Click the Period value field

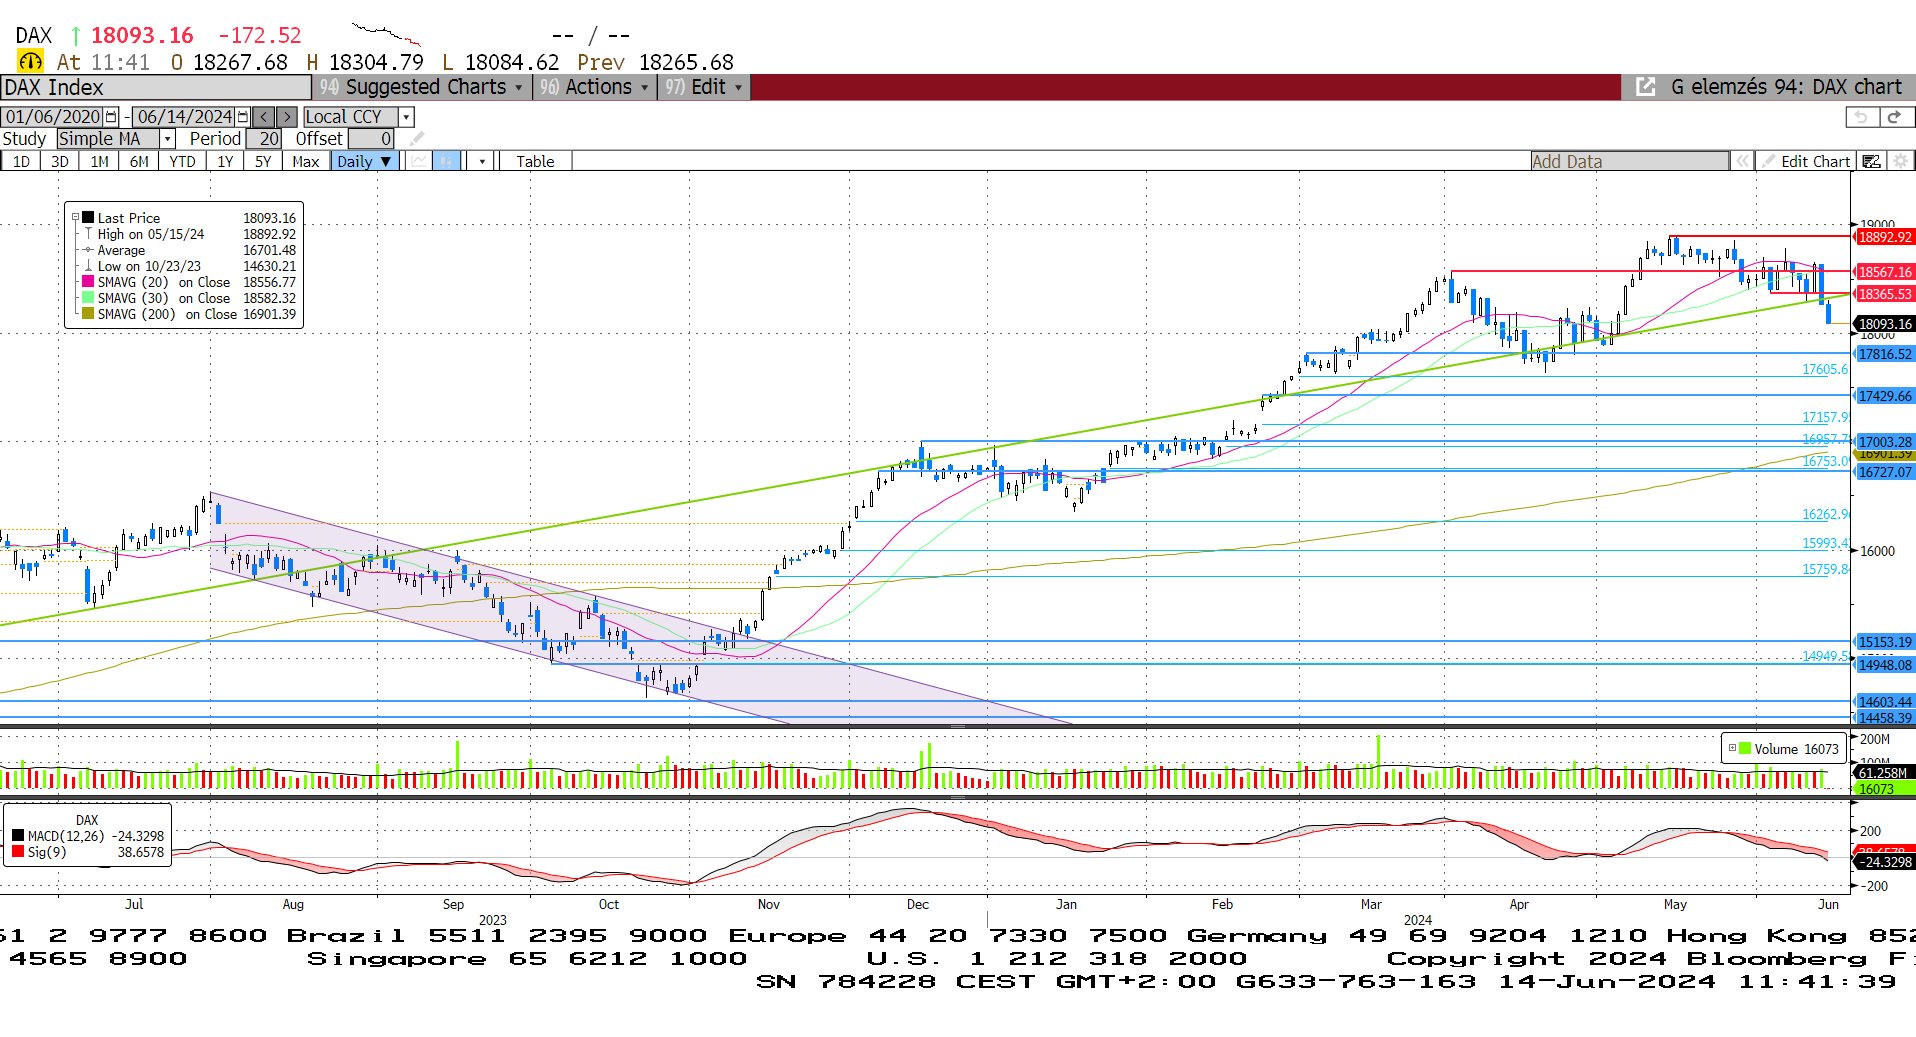click(264, 139)
